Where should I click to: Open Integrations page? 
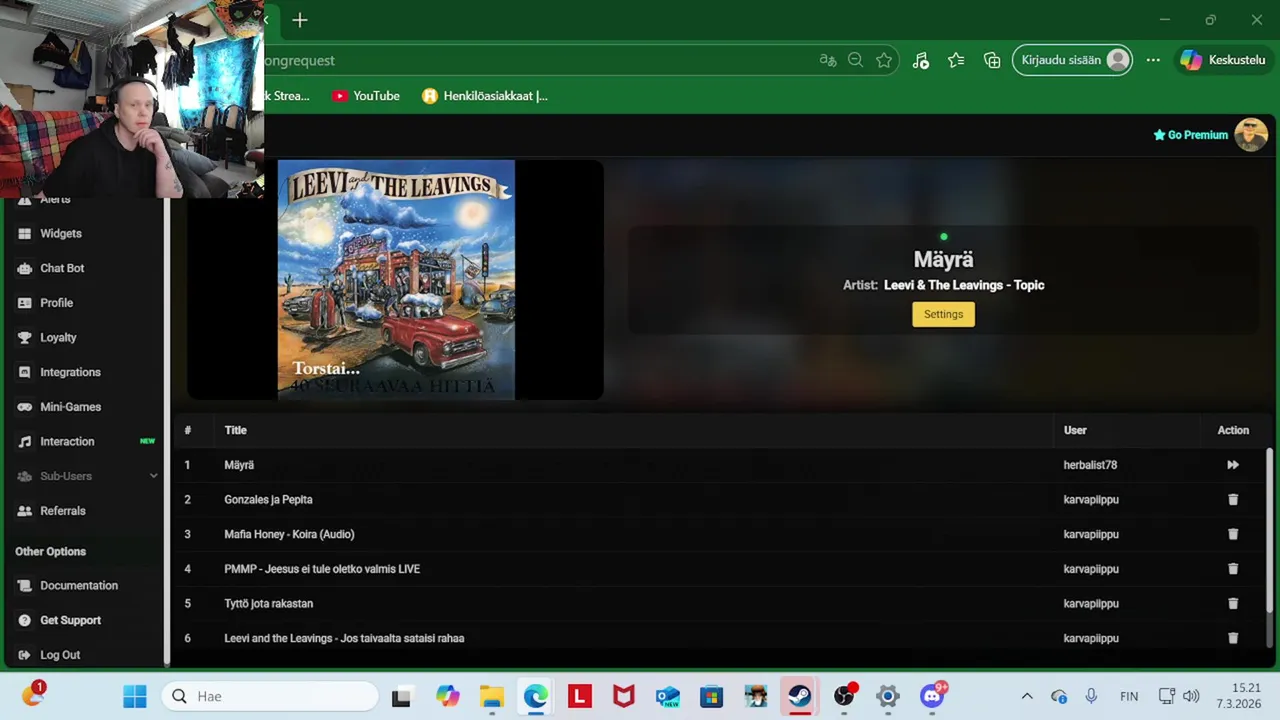pyautogui.click(x=70, y=372)
